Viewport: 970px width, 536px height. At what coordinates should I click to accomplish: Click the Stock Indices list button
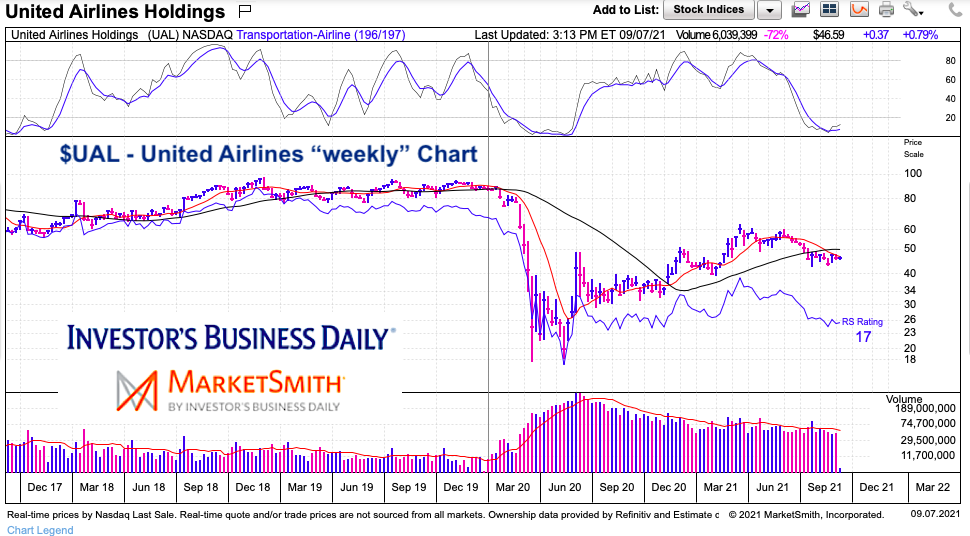pyautogui.click(x=708, y=9)
